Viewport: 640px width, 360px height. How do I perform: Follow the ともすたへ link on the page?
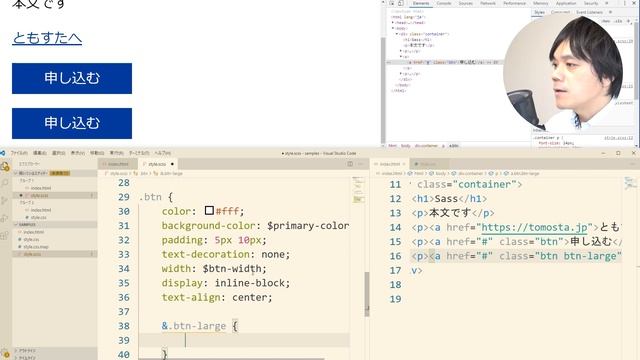[47, 38]
